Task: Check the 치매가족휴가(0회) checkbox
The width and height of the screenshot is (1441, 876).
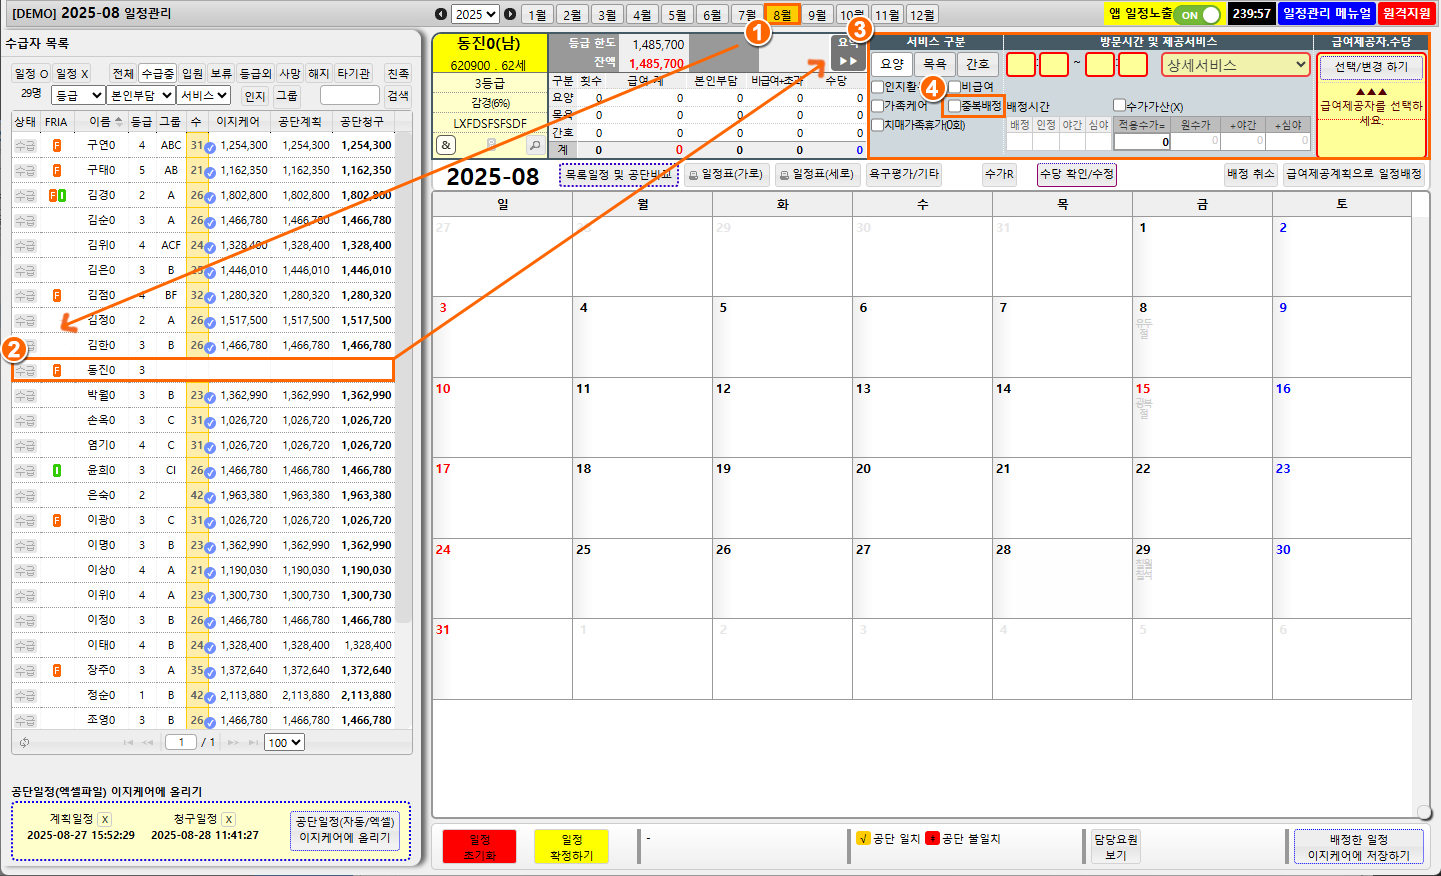Action: (x=878, y=125)
